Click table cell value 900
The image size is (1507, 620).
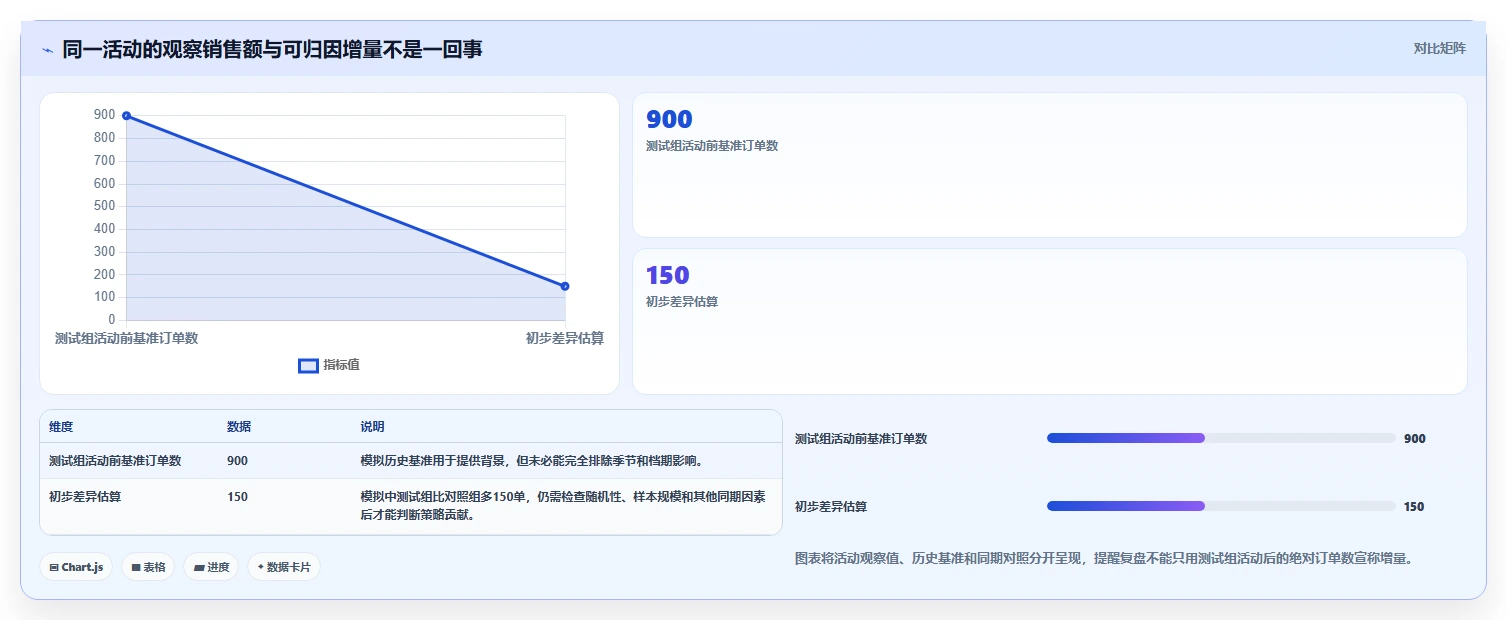[x=237, y=461]
